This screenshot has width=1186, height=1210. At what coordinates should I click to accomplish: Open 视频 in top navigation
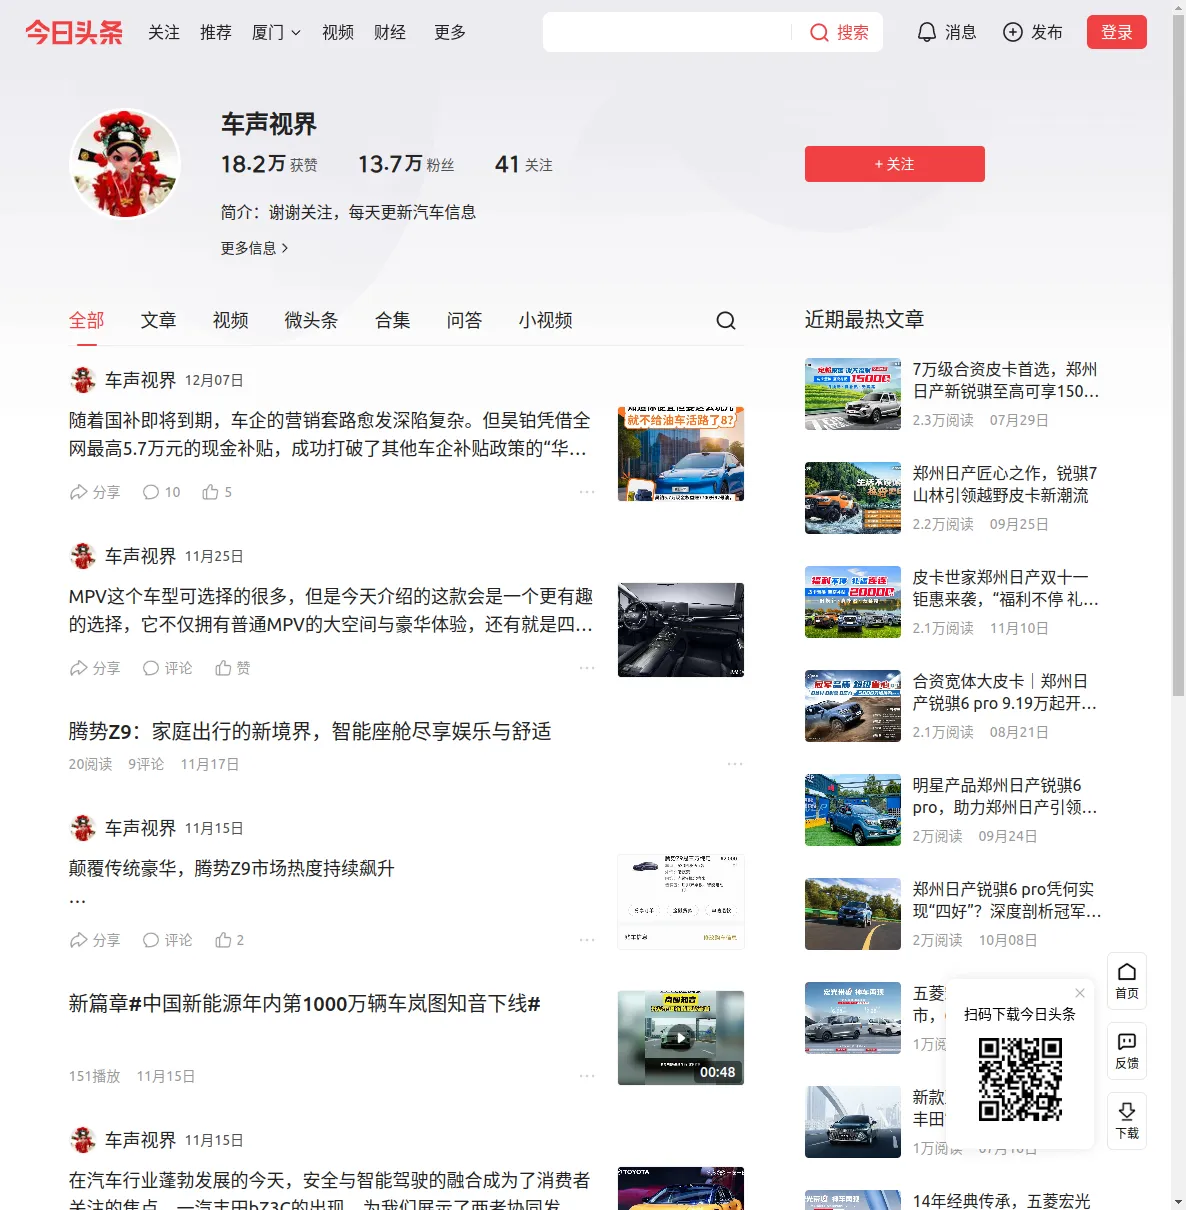click(338, 32)
